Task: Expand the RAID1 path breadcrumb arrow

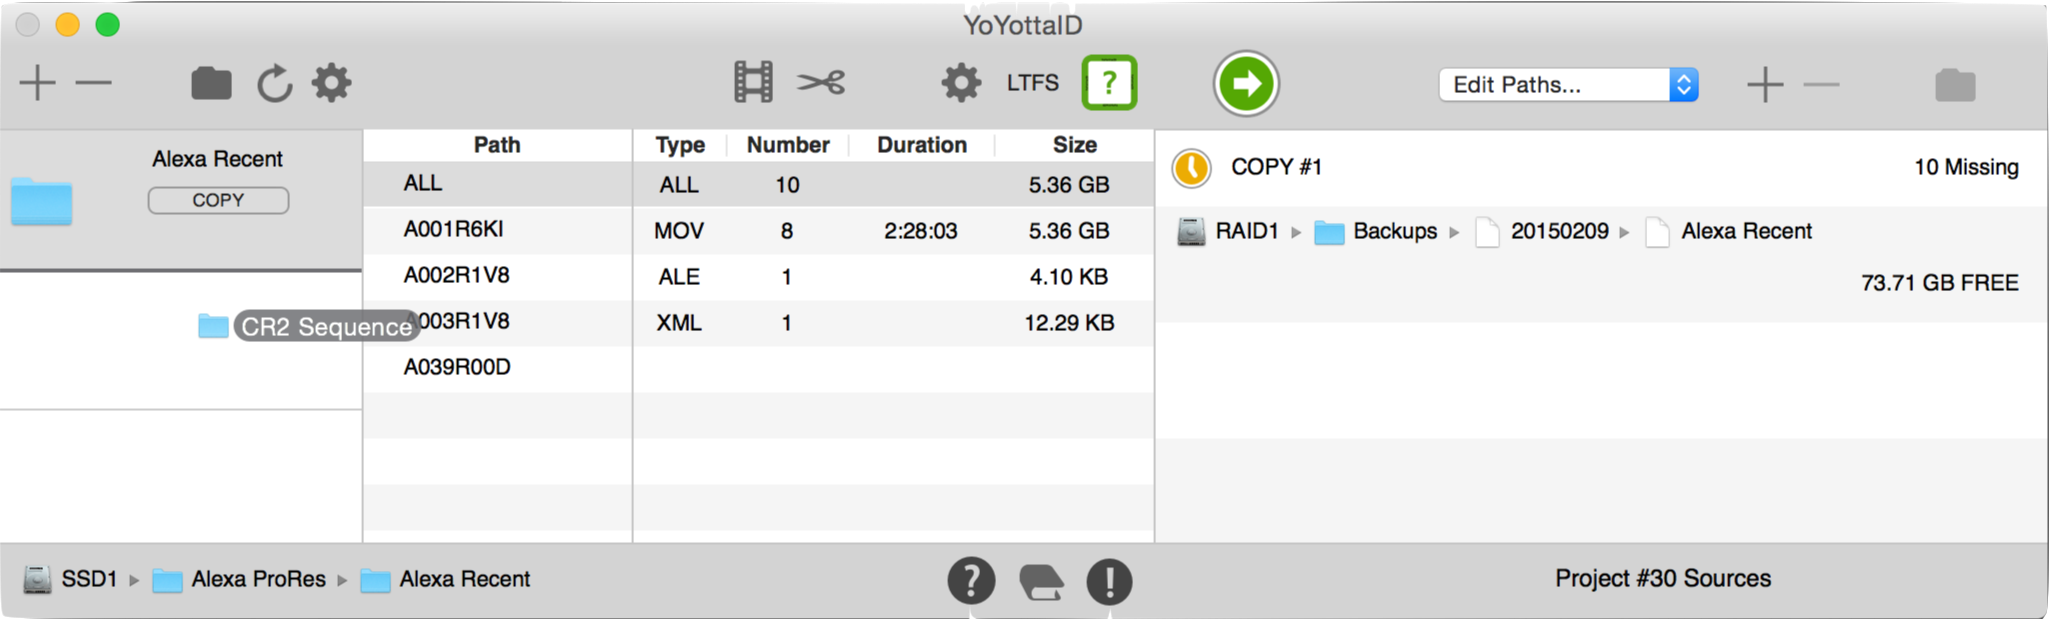Action: click(1296, 233)
